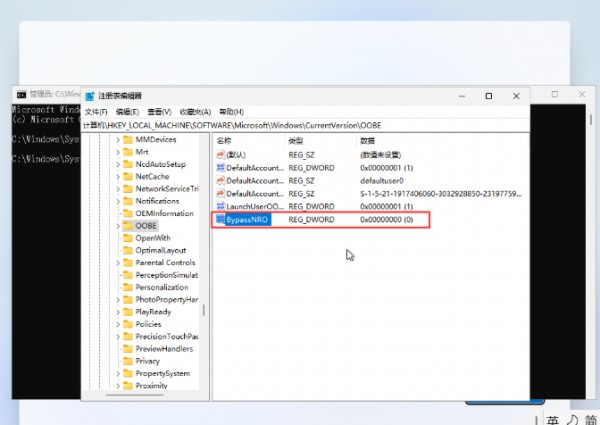Open the 查看(V) menu
The height and width of the screenshot is (425, 600).
coord(159,112)
